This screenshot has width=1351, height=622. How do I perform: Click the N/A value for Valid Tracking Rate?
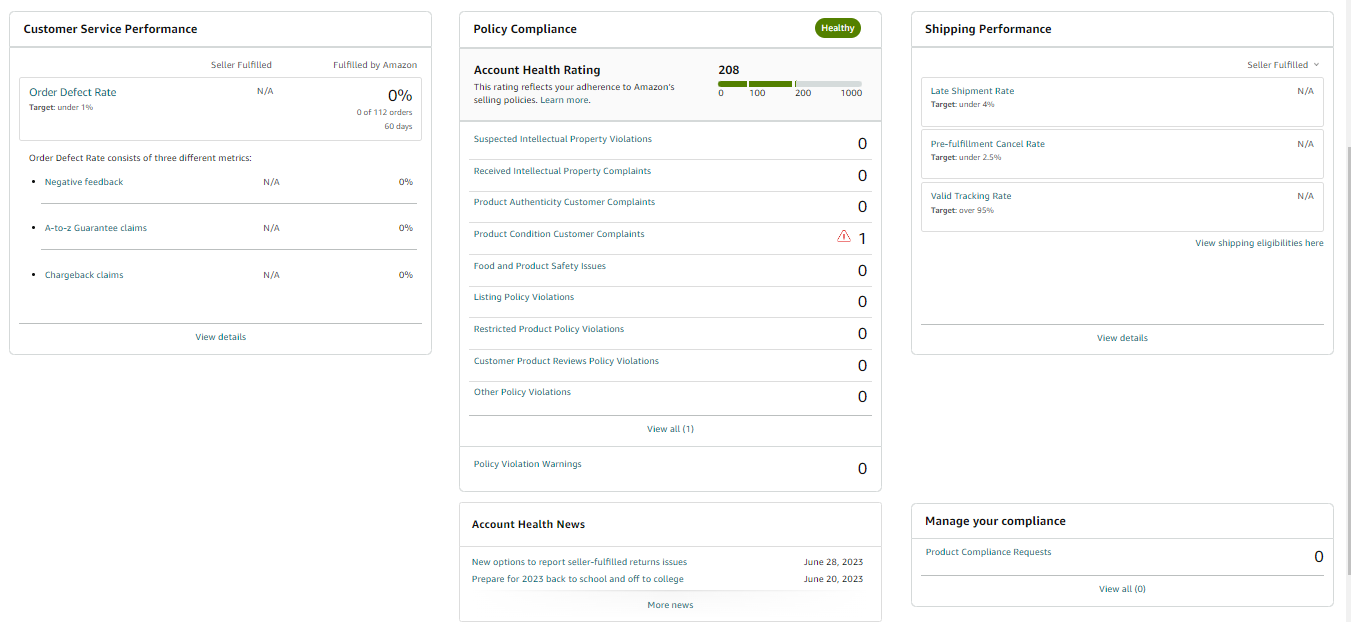pyautogui.click(x=1305, y=196)
